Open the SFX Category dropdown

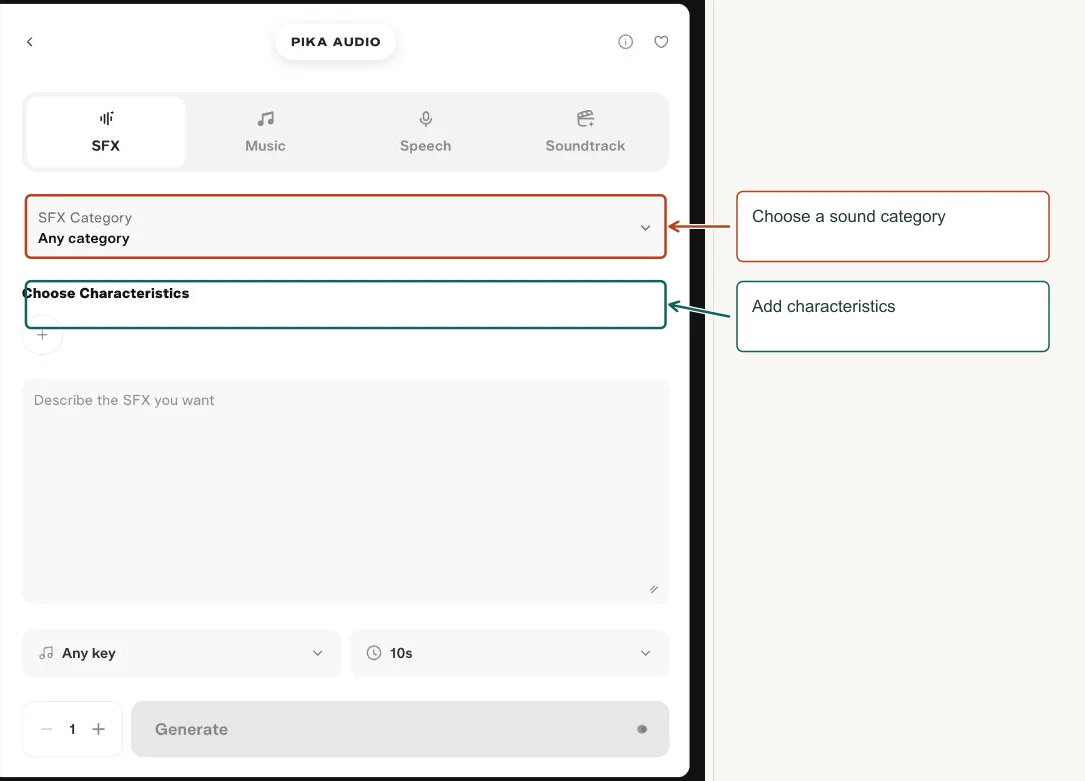pyautogui.click(x=345, y=227)
